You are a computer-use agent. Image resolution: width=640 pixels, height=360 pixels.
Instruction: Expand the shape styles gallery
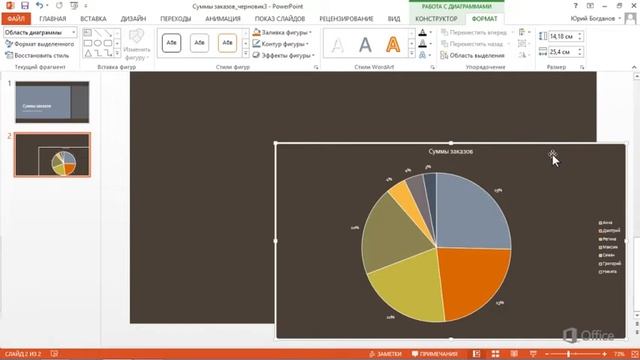point(246,54)
